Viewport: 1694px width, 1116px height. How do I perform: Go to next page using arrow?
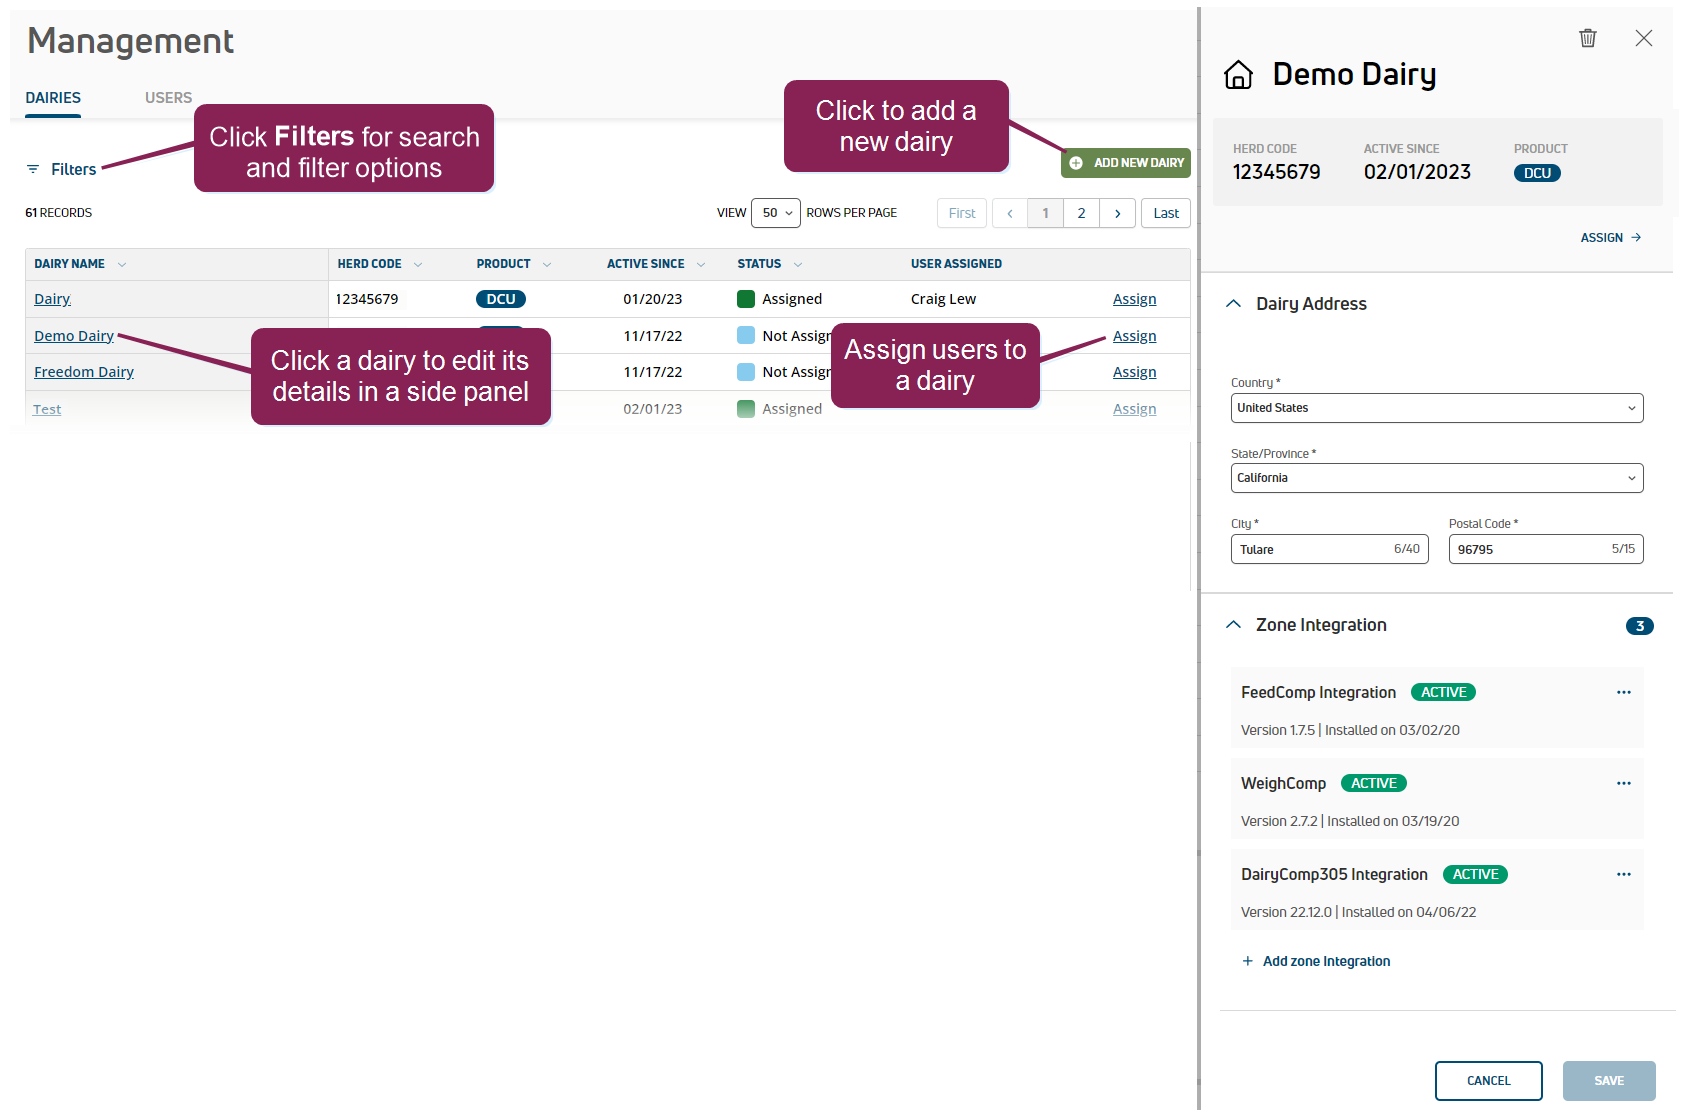point(1117,213)
